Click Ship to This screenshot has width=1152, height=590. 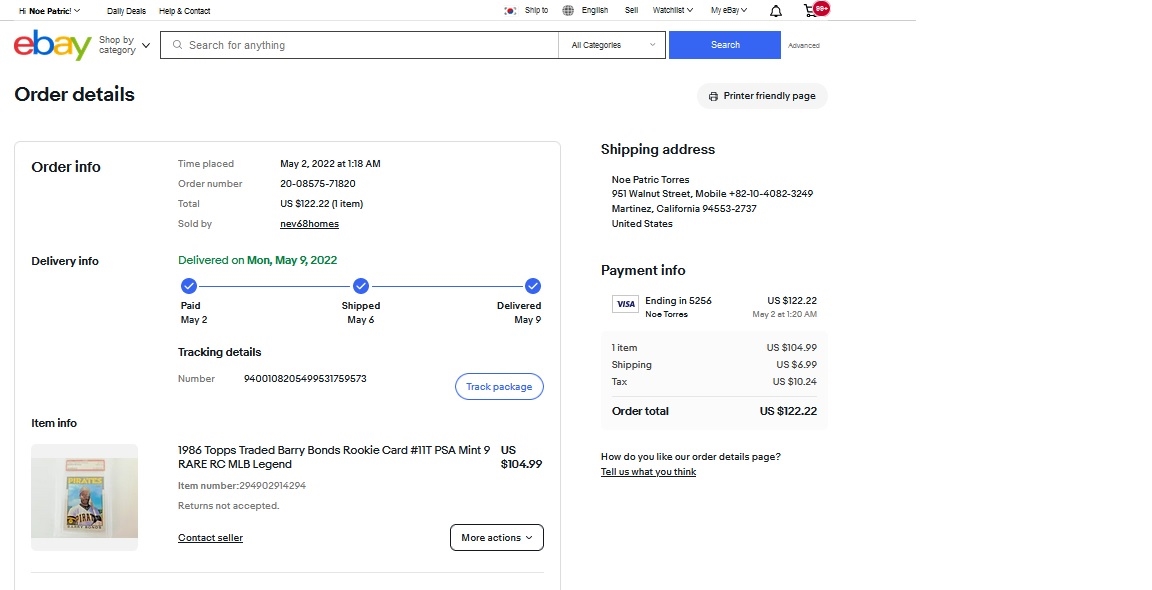(x=536, y=10)
